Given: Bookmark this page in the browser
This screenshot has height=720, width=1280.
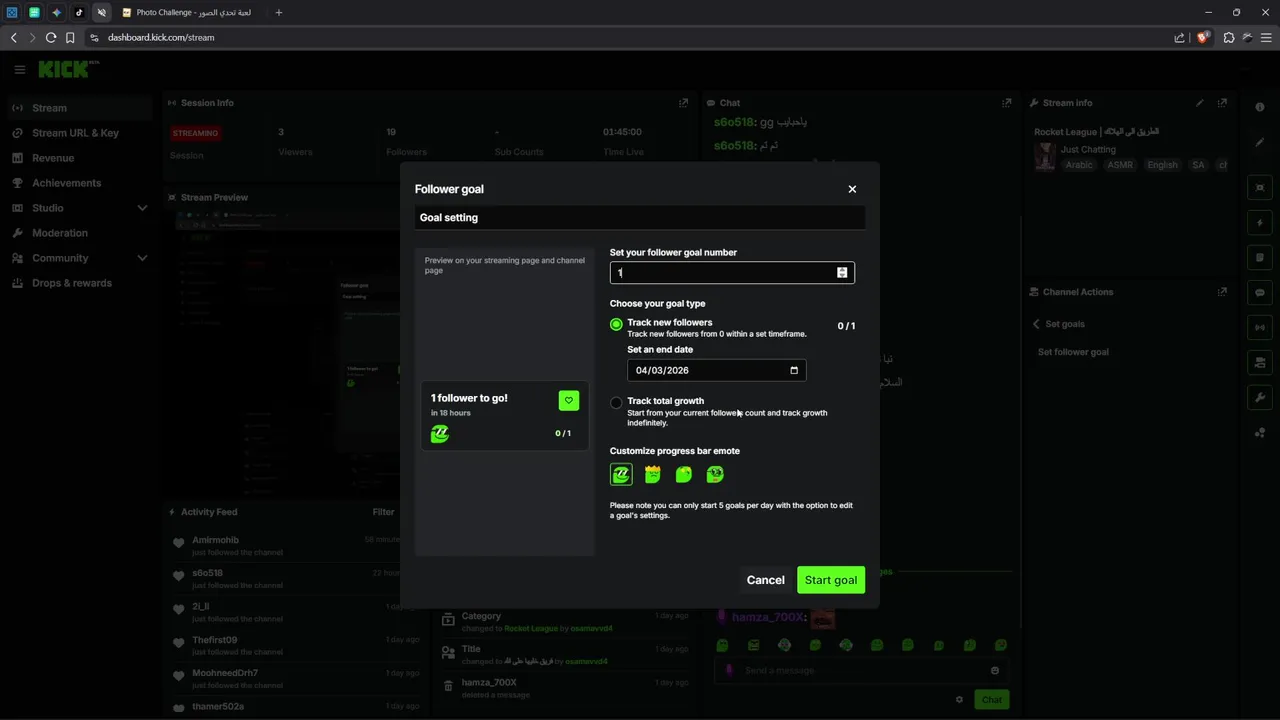Looking at the screenshot, I should [70, 37].
